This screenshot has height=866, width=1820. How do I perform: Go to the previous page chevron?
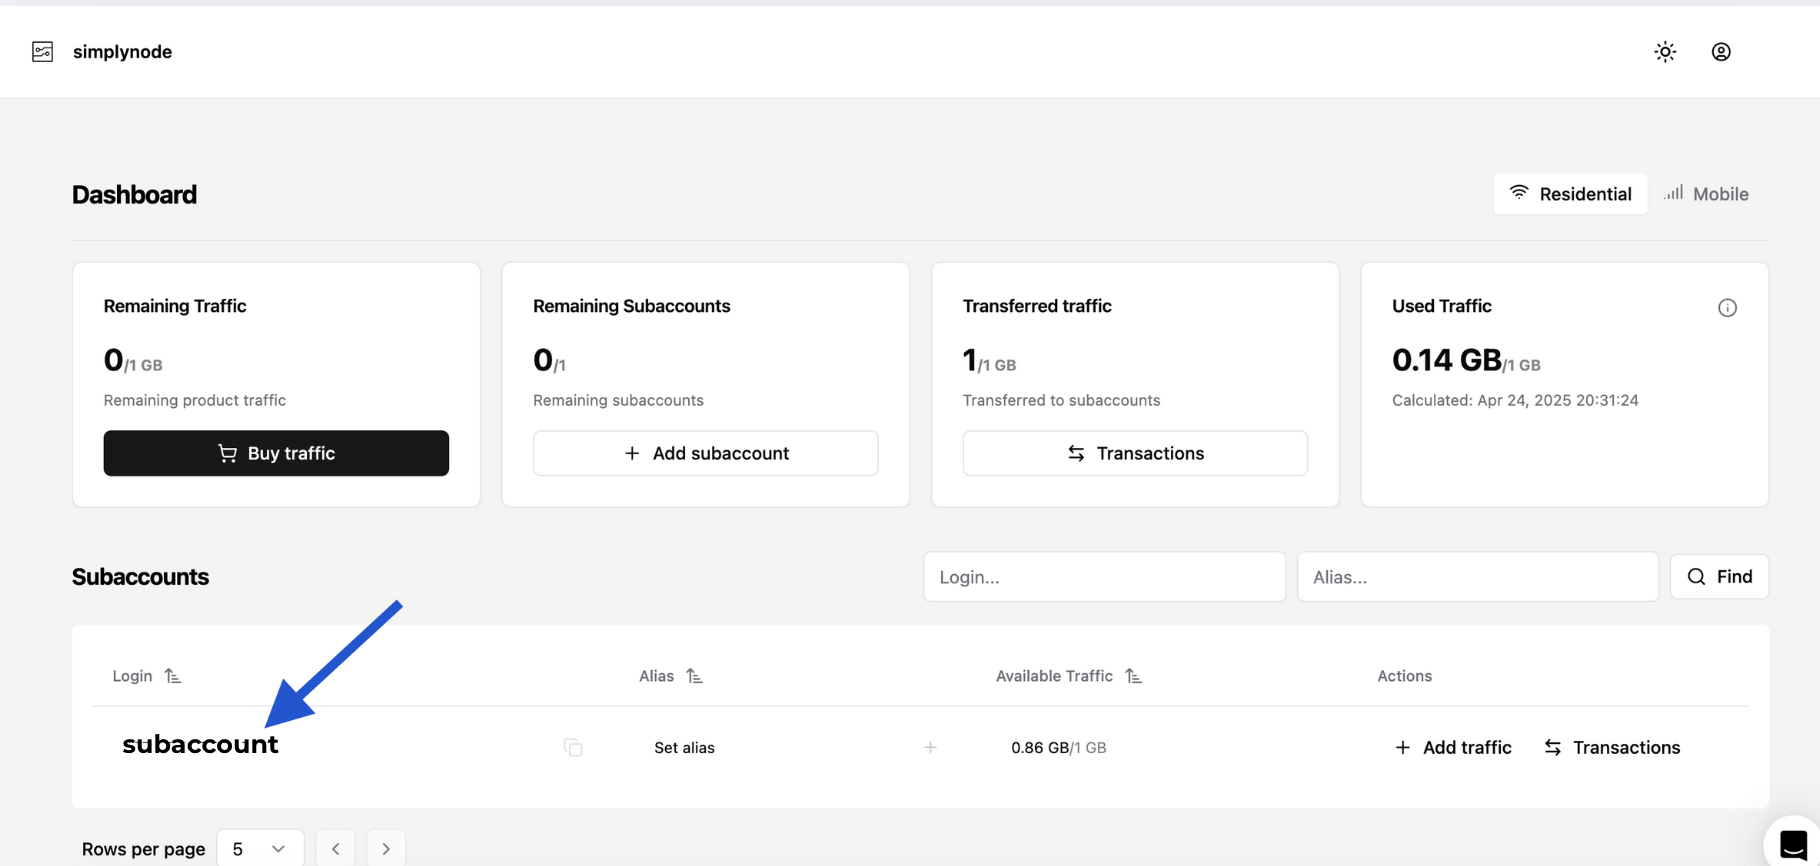click(x=336, y=849)
